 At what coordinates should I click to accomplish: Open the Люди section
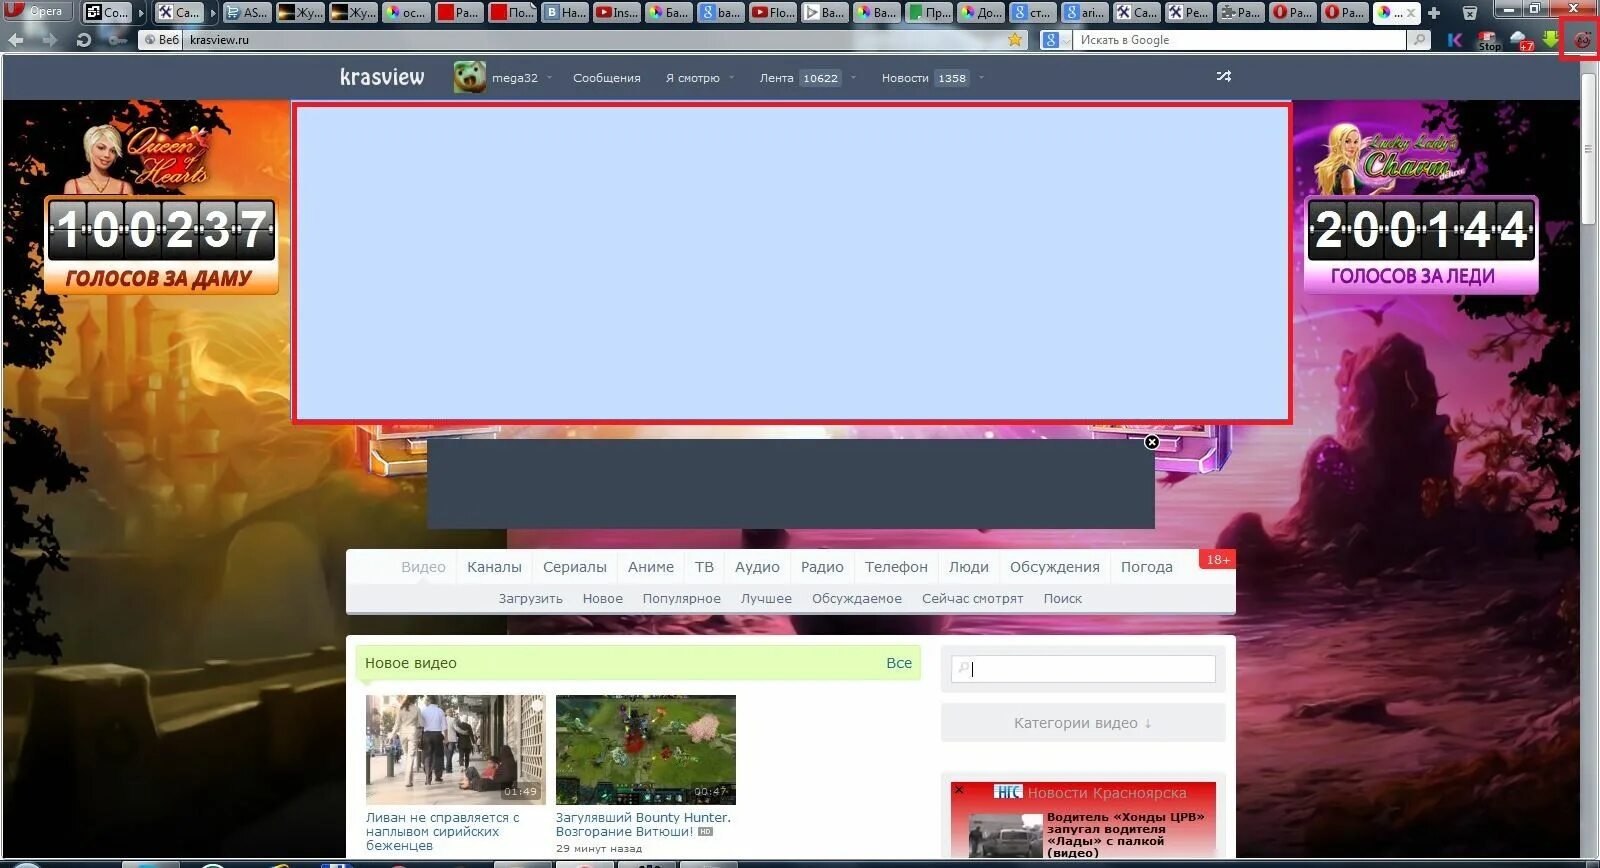click(x=969, y=567)
